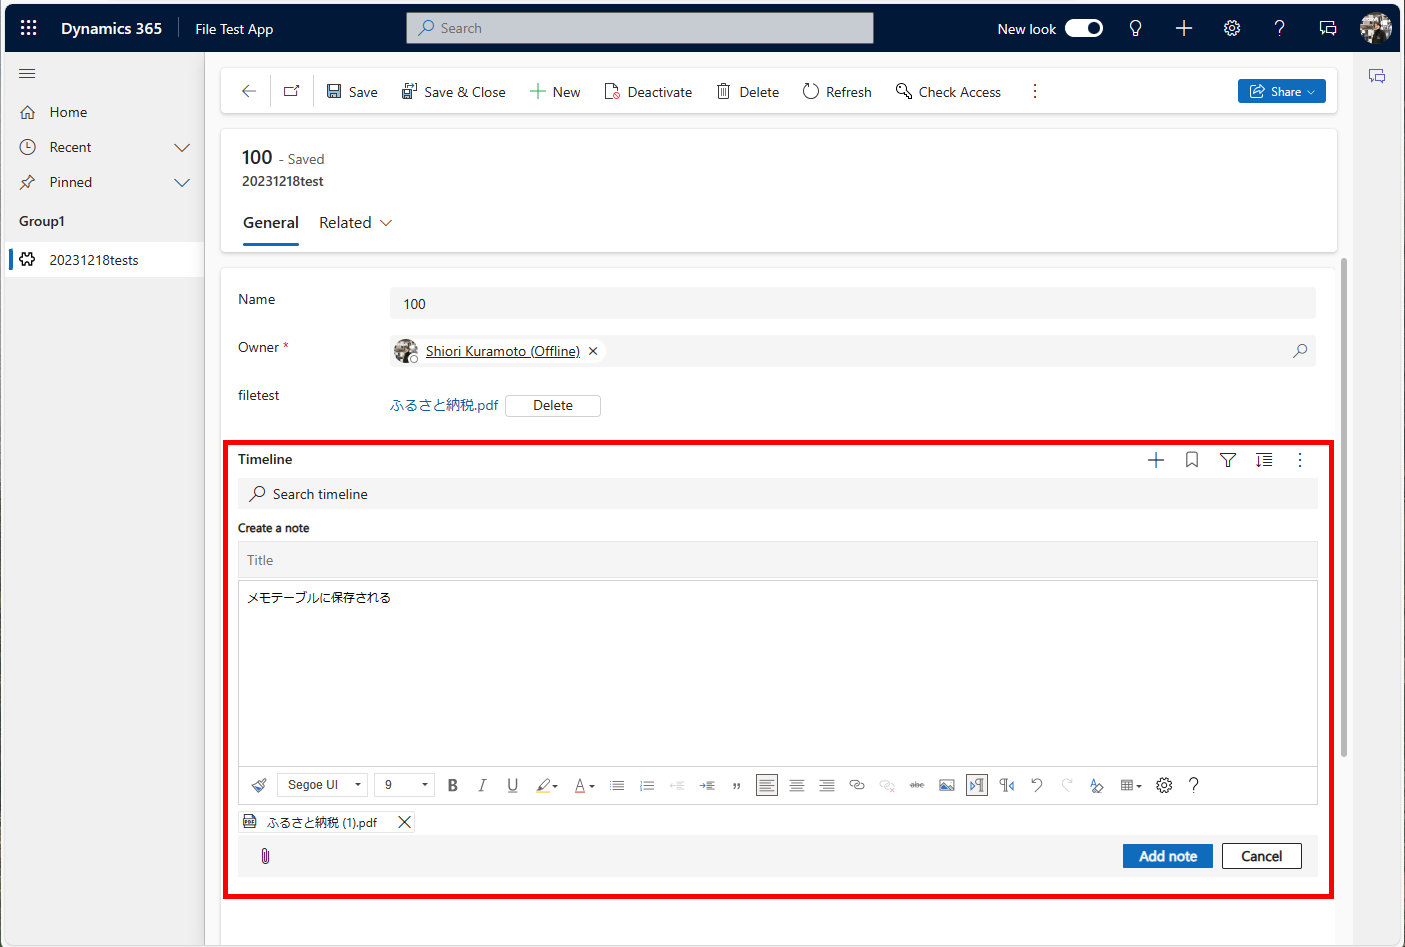Open the user profile avatar
Screen dimensions: 1405x947
click(x=1376, y=28)
